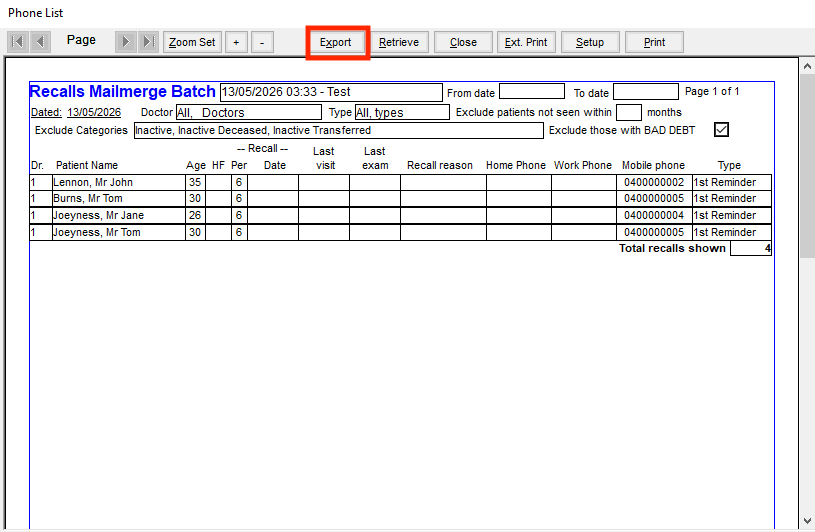Select patient 'Burns, Mr Tom'
Screen dimensions: 815x532
tap(88, 198)
